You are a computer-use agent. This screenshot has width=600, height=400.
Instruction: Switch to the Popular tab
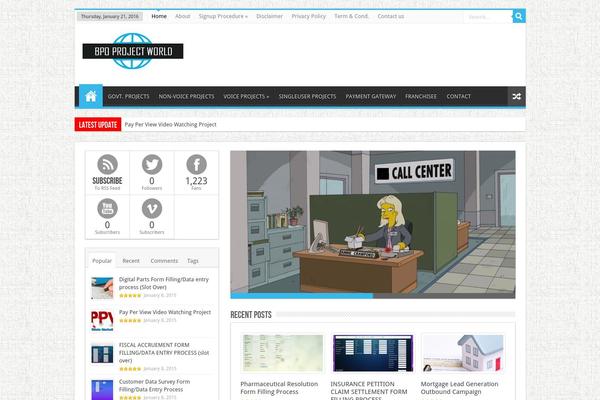pyautogui.click(x=102, y=261)
